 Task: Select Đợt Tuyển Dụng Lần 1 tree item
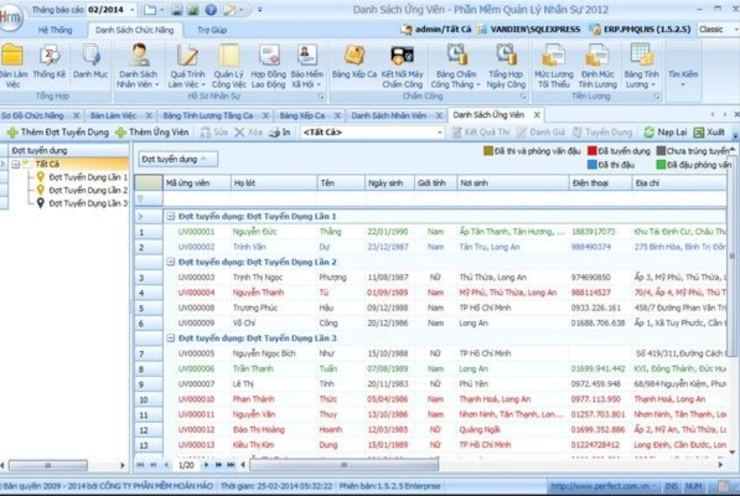88,177
